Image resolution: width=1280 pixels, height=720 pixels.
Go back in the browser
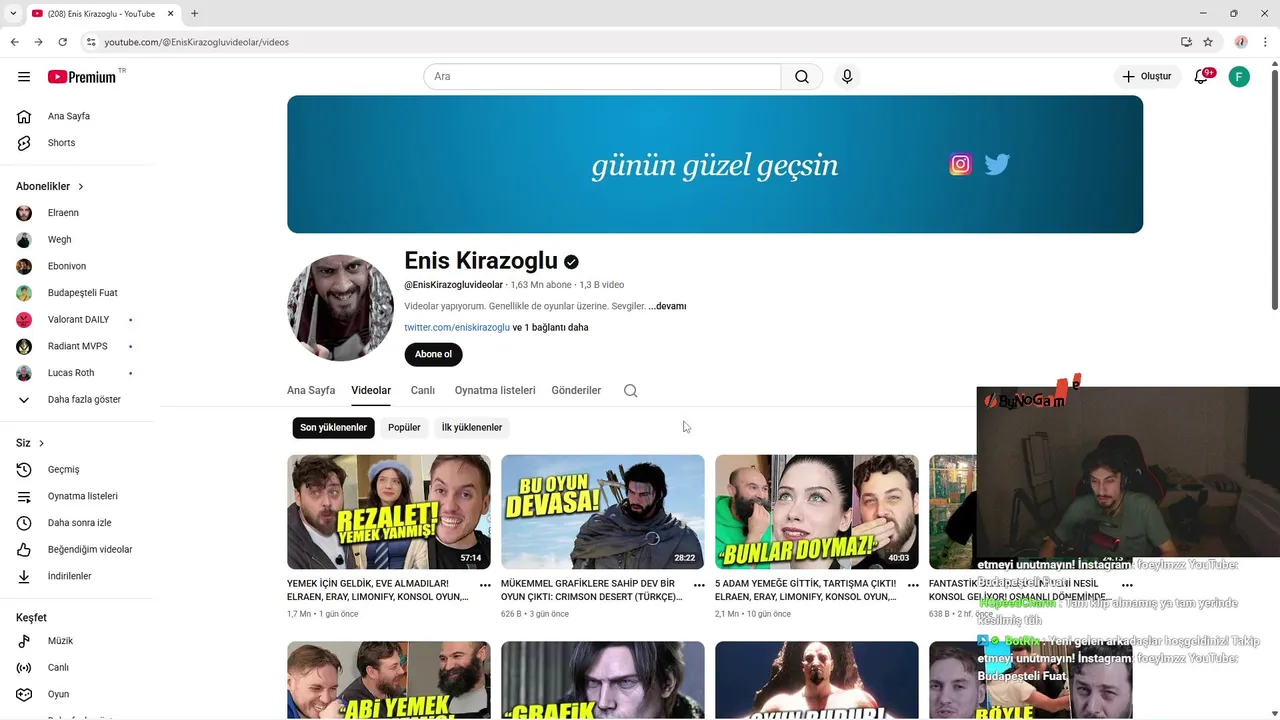coord(14,42)
